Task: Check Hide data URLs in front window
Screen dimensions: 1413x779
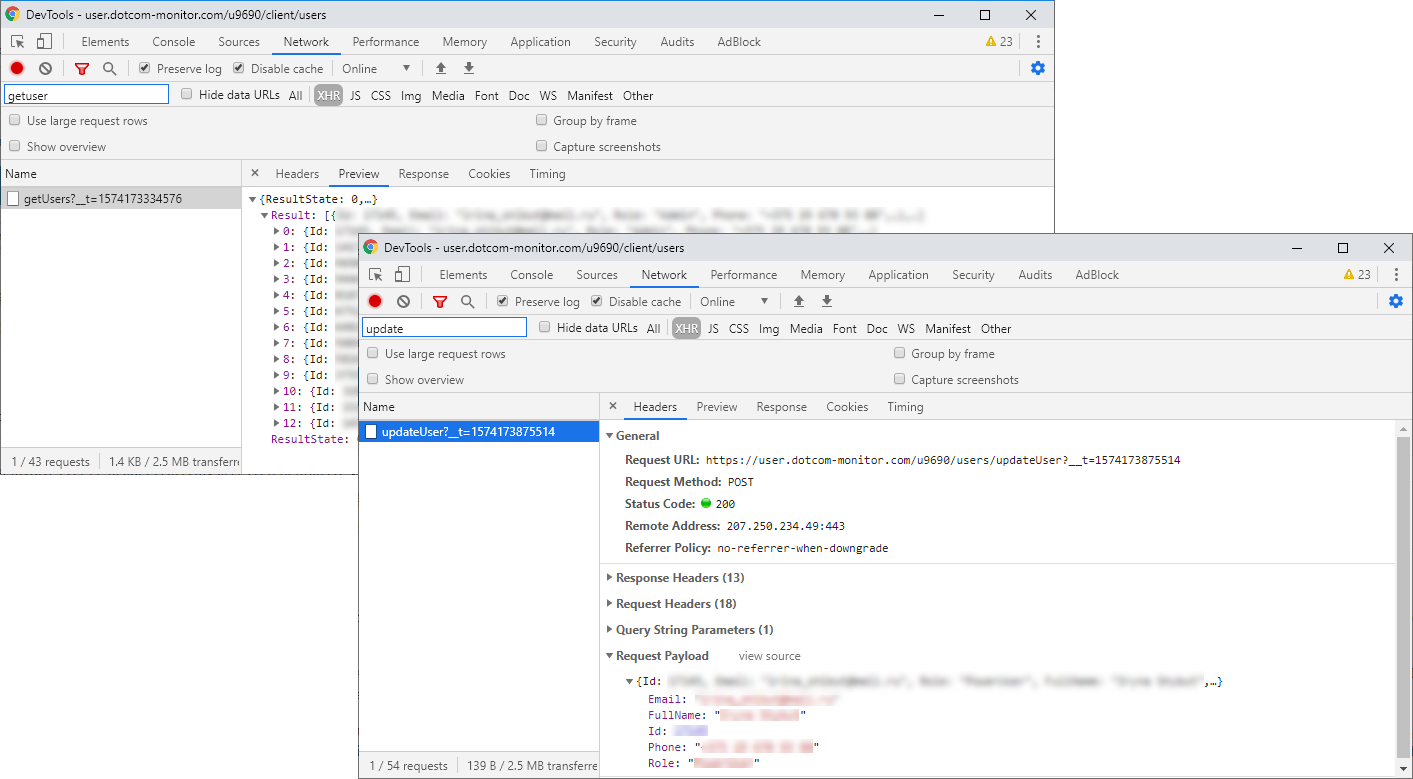Action: pyautogui.click(x=545, y=327)
